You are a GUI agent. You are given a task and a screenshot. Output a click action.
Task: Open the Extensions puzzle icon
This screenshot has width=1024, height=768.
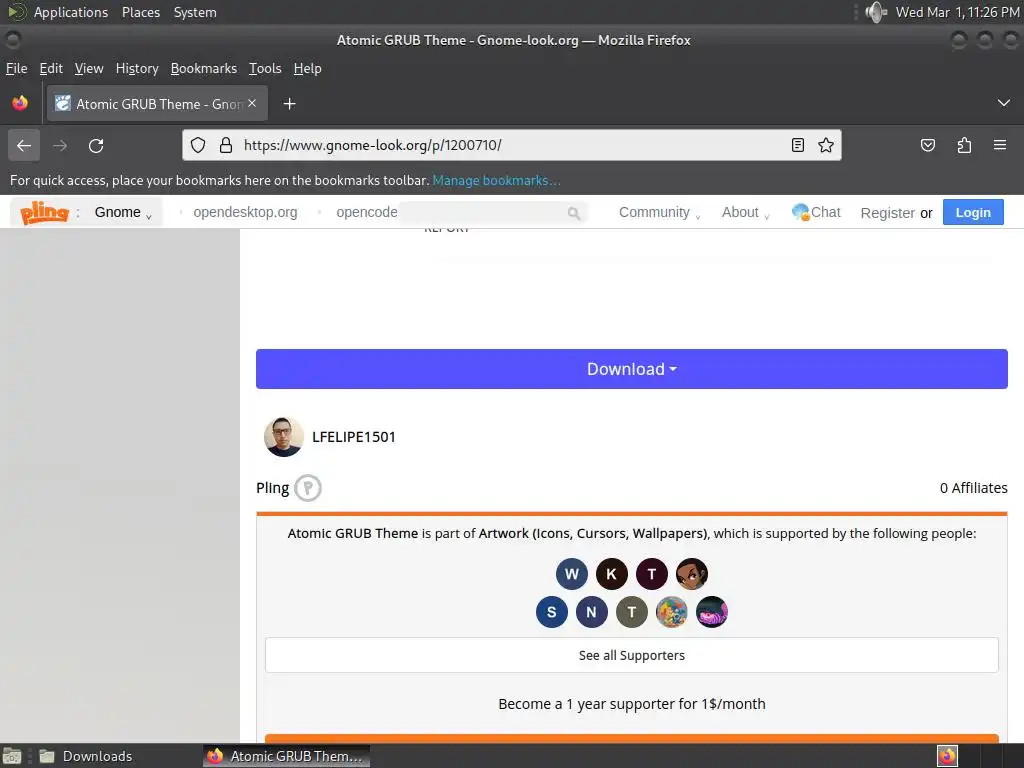[x=964, y=145]
